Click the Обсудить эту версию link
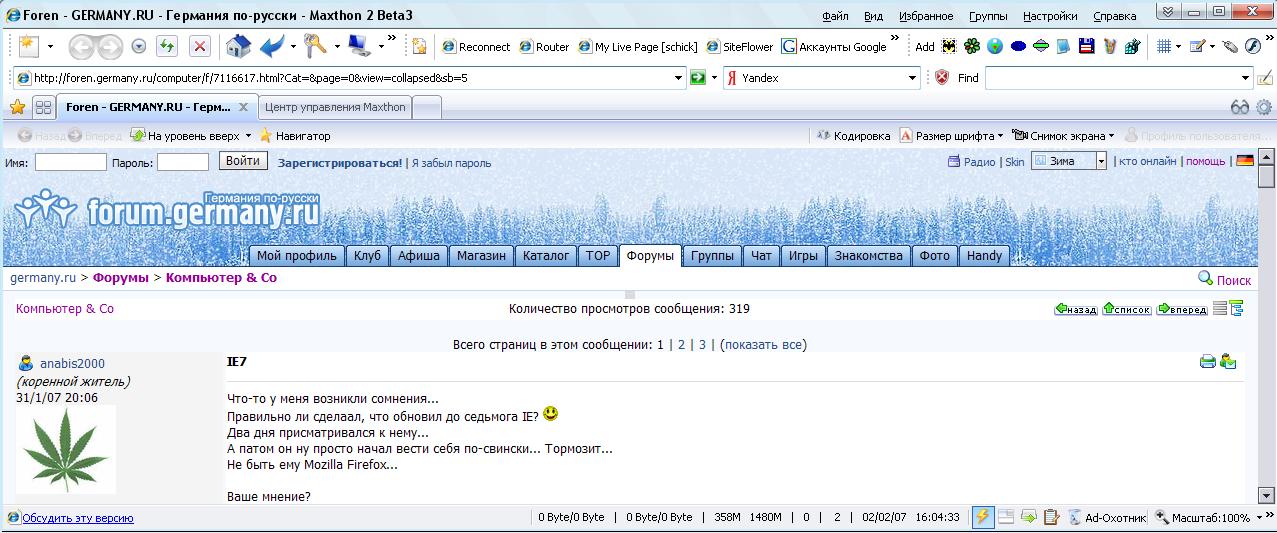 click(77, 518)
